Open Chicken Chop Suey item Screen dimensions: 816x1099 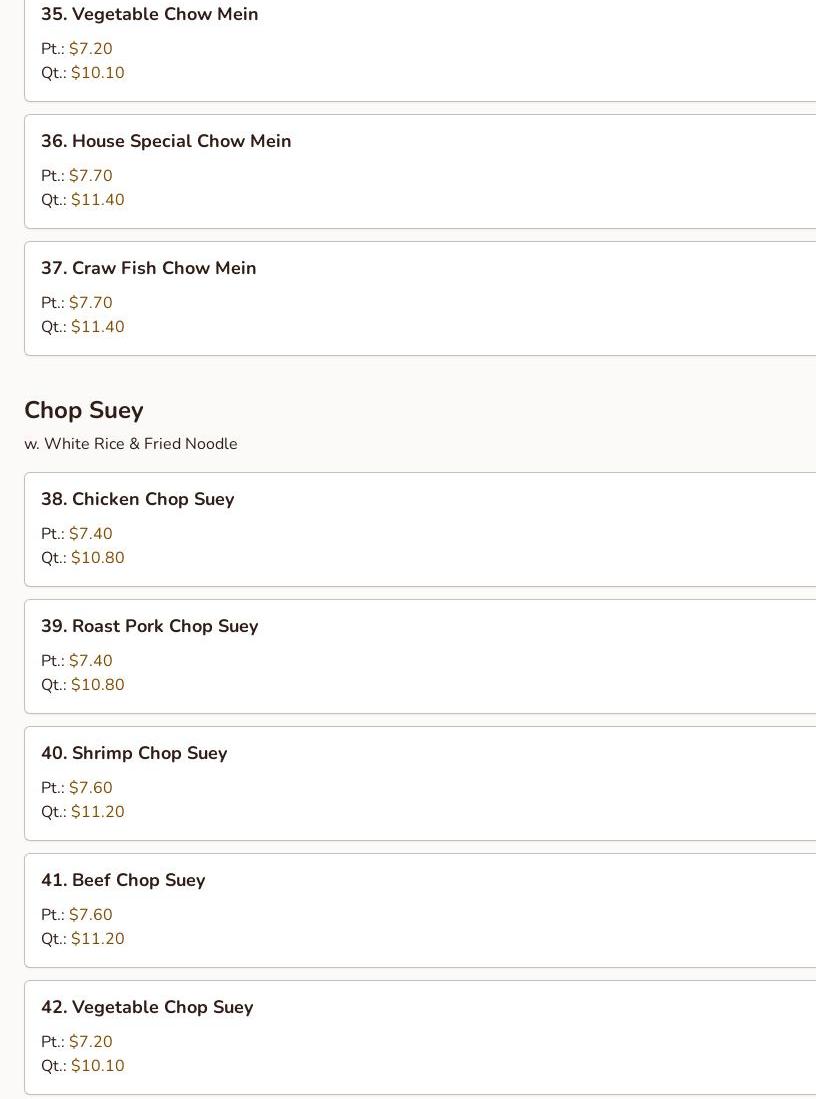(138, 499)
